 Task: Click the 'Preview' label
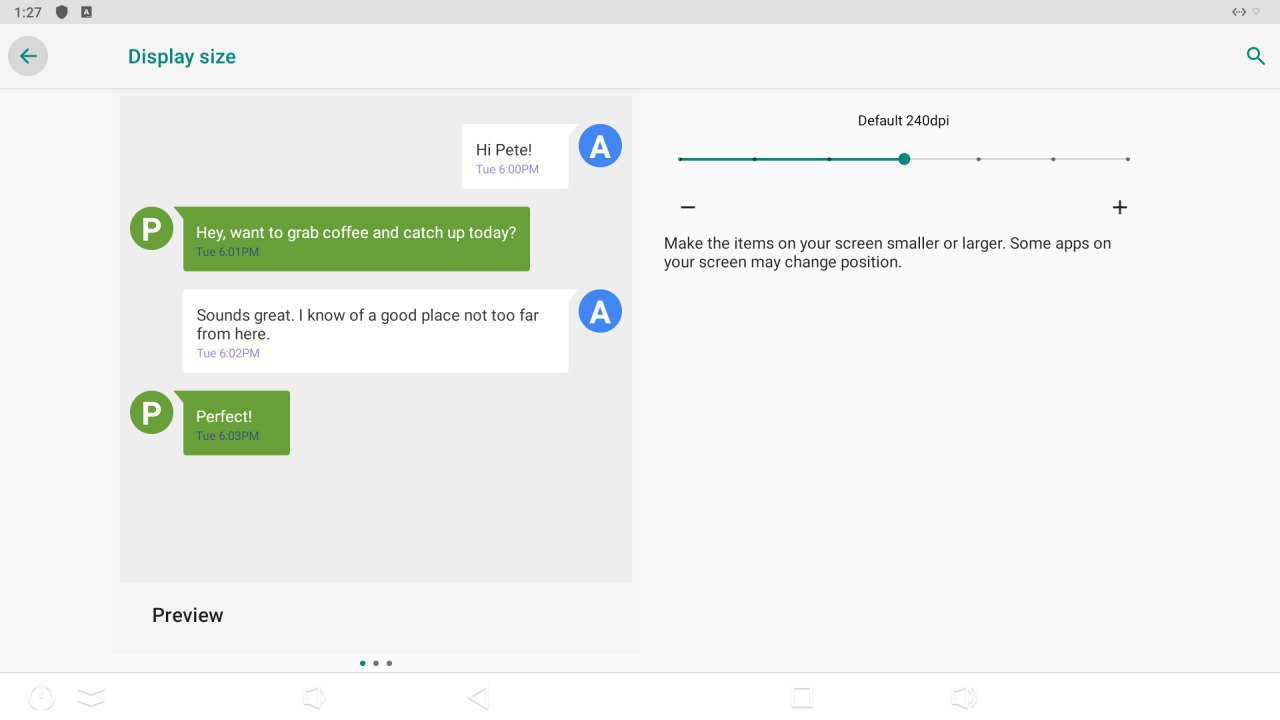187,615
